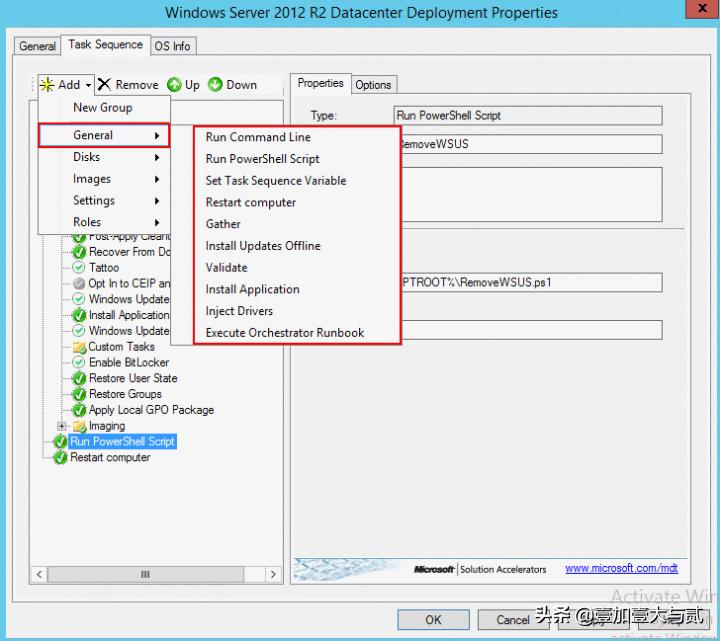The width and height of the screenshot is (720, 641).
Task: Select Opt In to CEIP step
Action: click(129, 283)
